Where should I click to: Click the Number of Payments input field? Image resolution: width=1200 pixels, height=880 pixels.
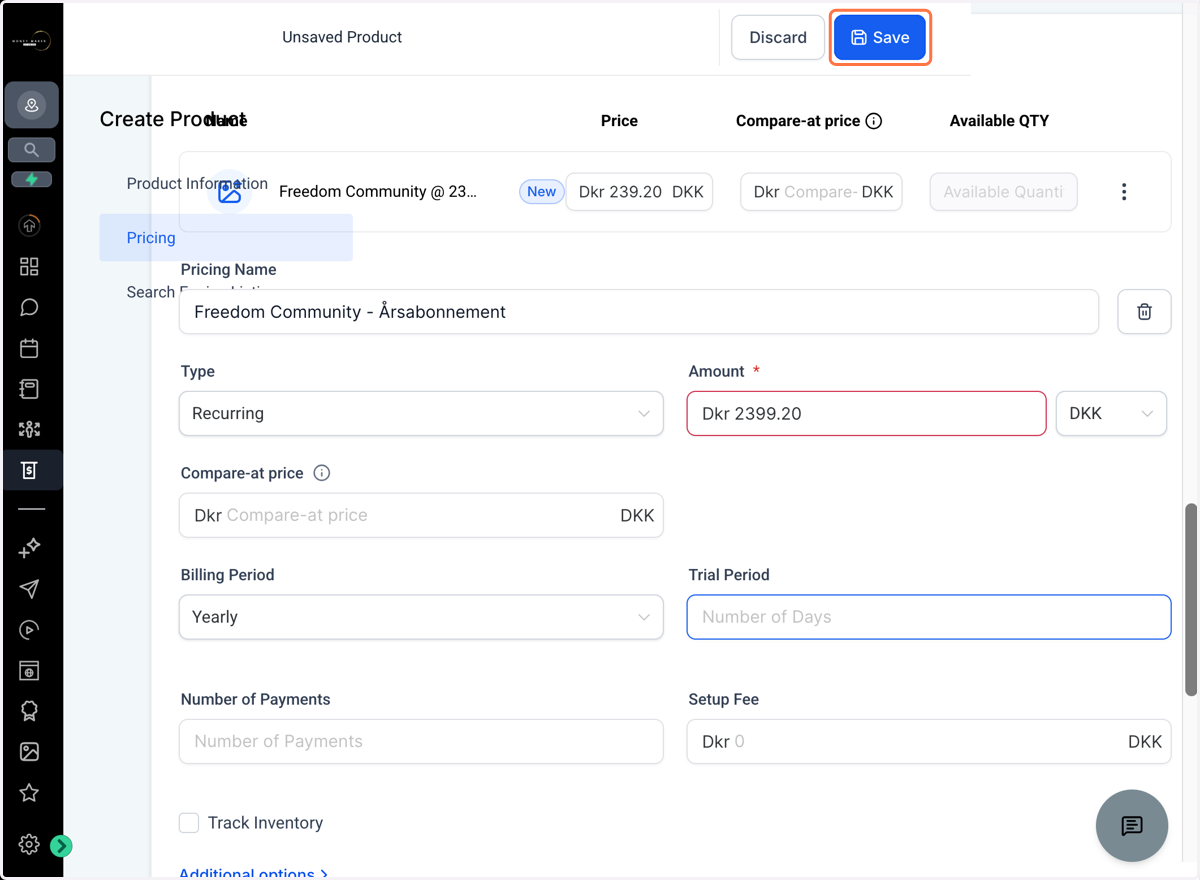(421, 741)
